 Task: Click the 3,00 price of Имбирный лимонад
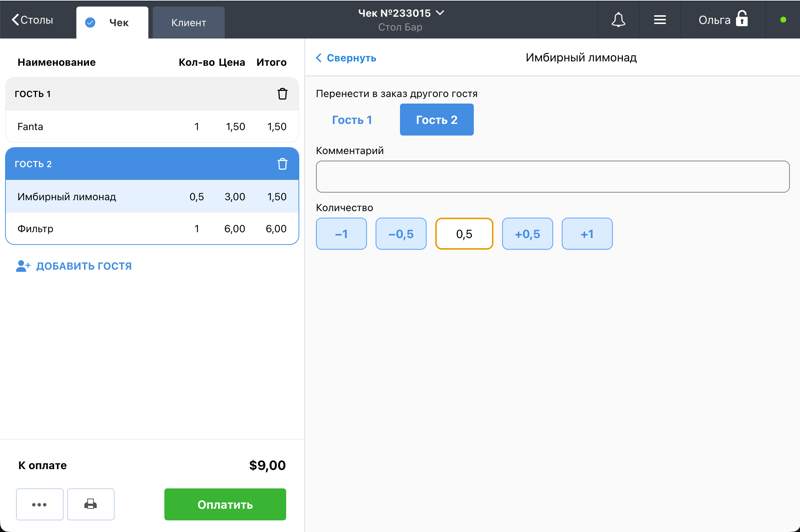pos(235,196)
